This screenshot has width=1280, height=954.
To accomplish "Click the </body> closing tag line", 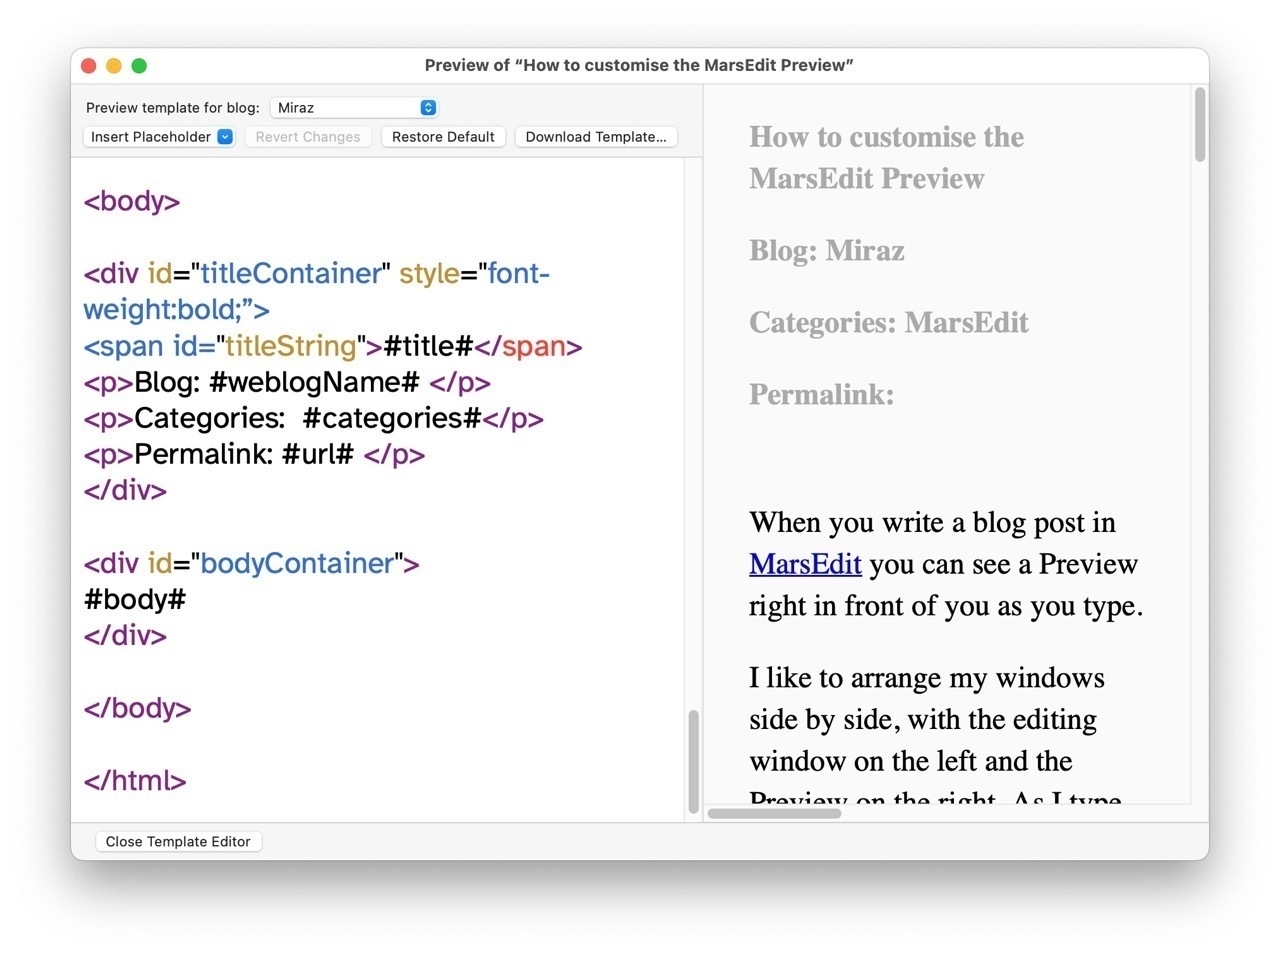I will (x=138, y=708).
